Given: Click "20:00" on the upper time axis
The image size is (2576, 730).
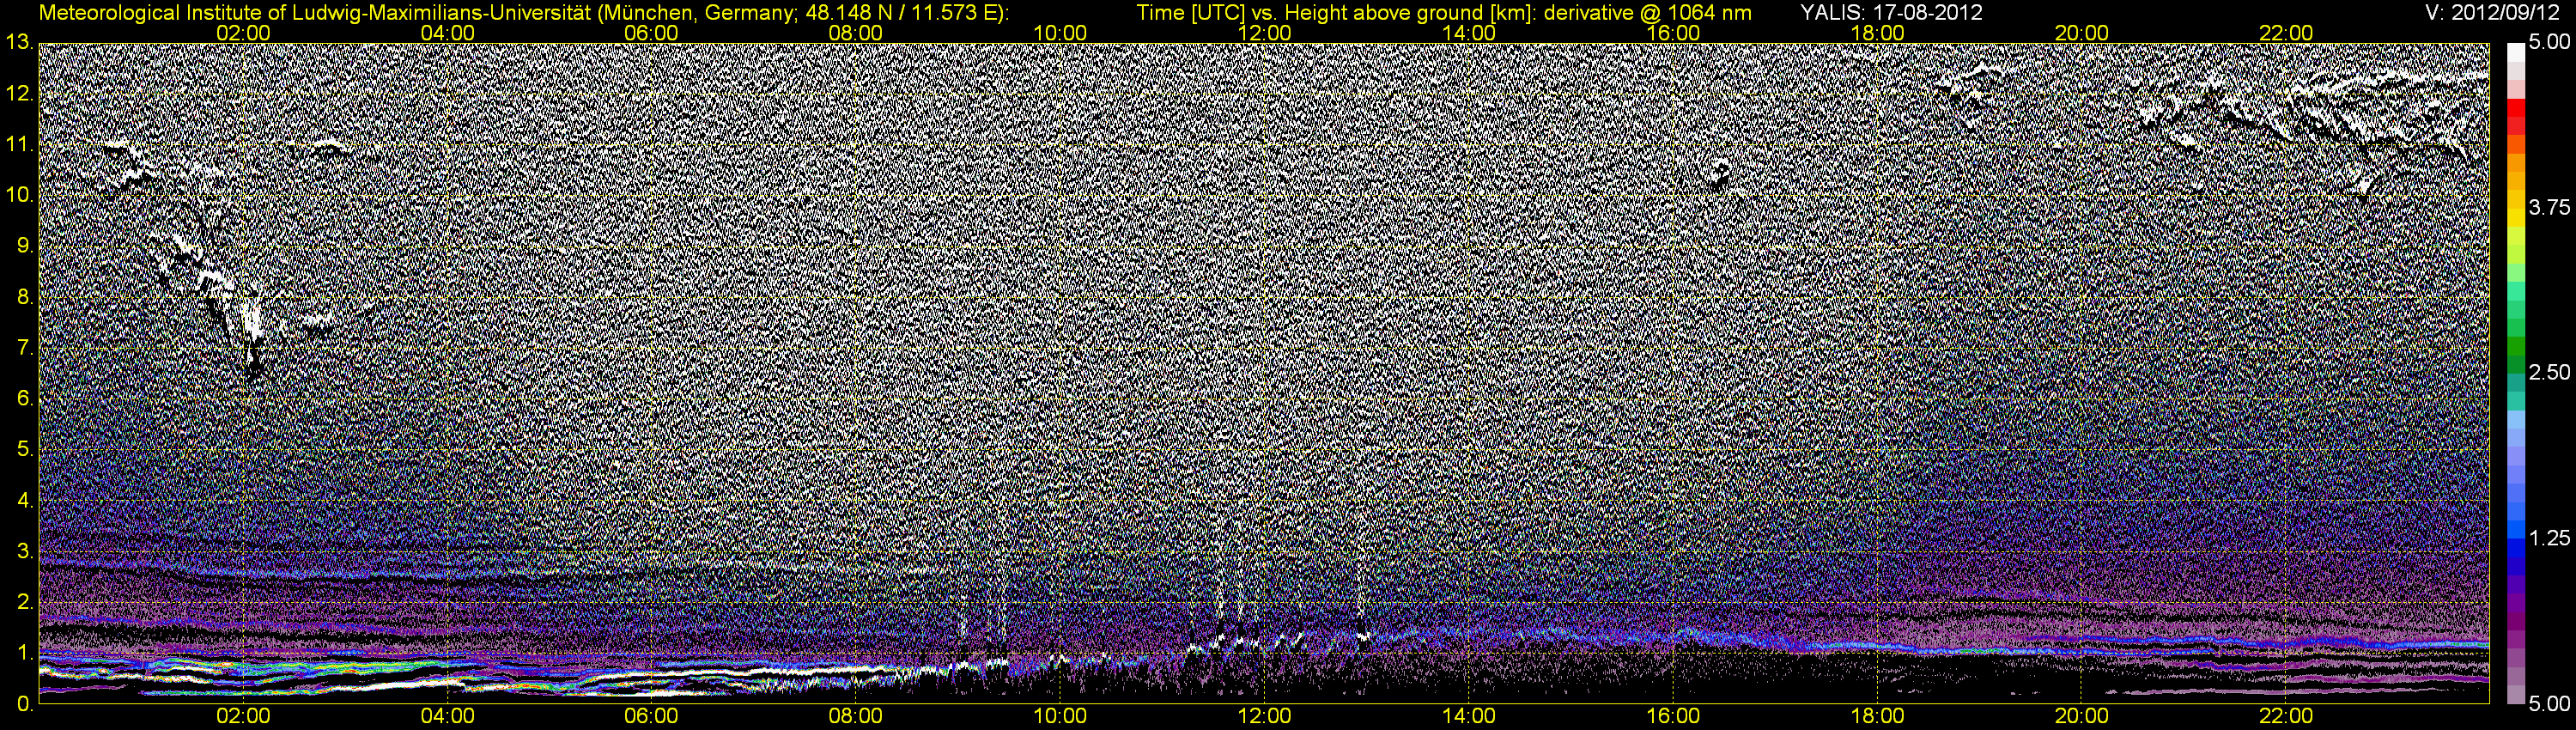Looking at the screenshot, I should click(x=2082, y=33).
